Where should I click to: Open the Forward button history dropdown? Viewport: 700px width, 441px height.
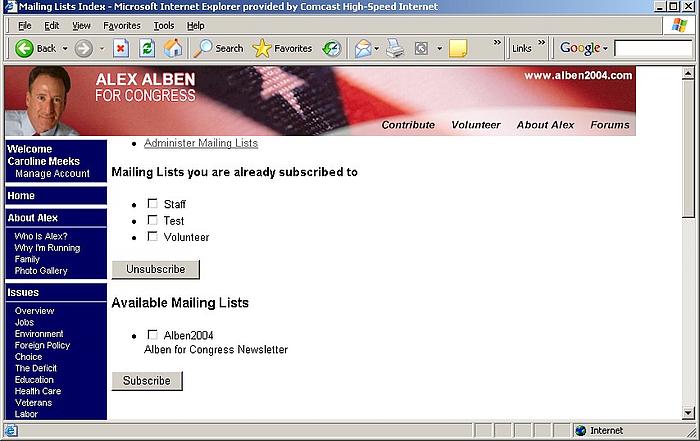point(102,48)
